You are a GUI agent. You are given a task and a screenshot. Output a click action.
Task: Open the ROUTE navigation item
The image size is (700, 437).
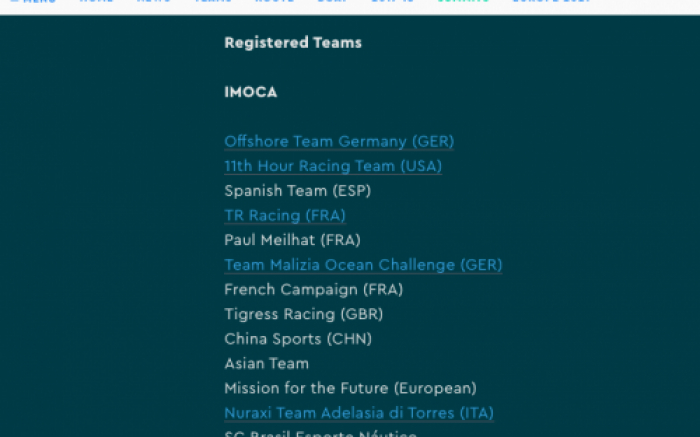(x=274, y=1)
